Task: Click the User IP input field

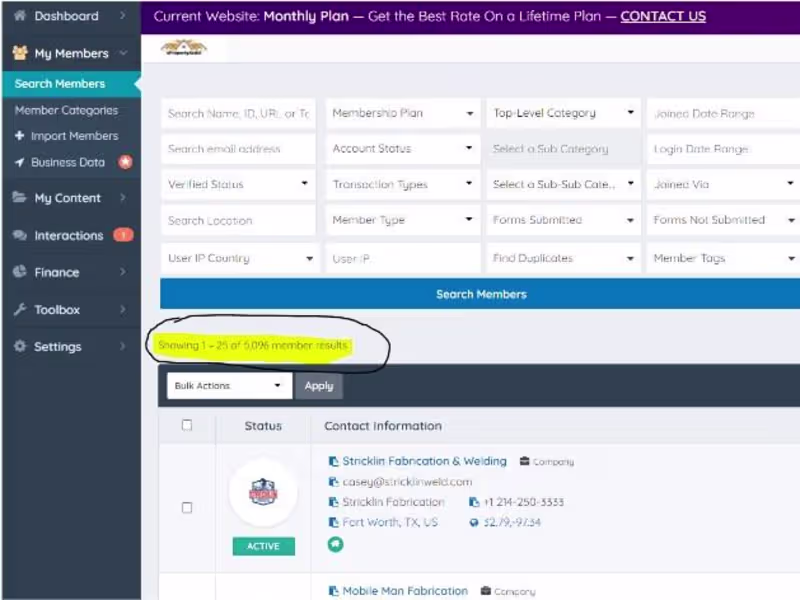Action: (x=403, y=259)
